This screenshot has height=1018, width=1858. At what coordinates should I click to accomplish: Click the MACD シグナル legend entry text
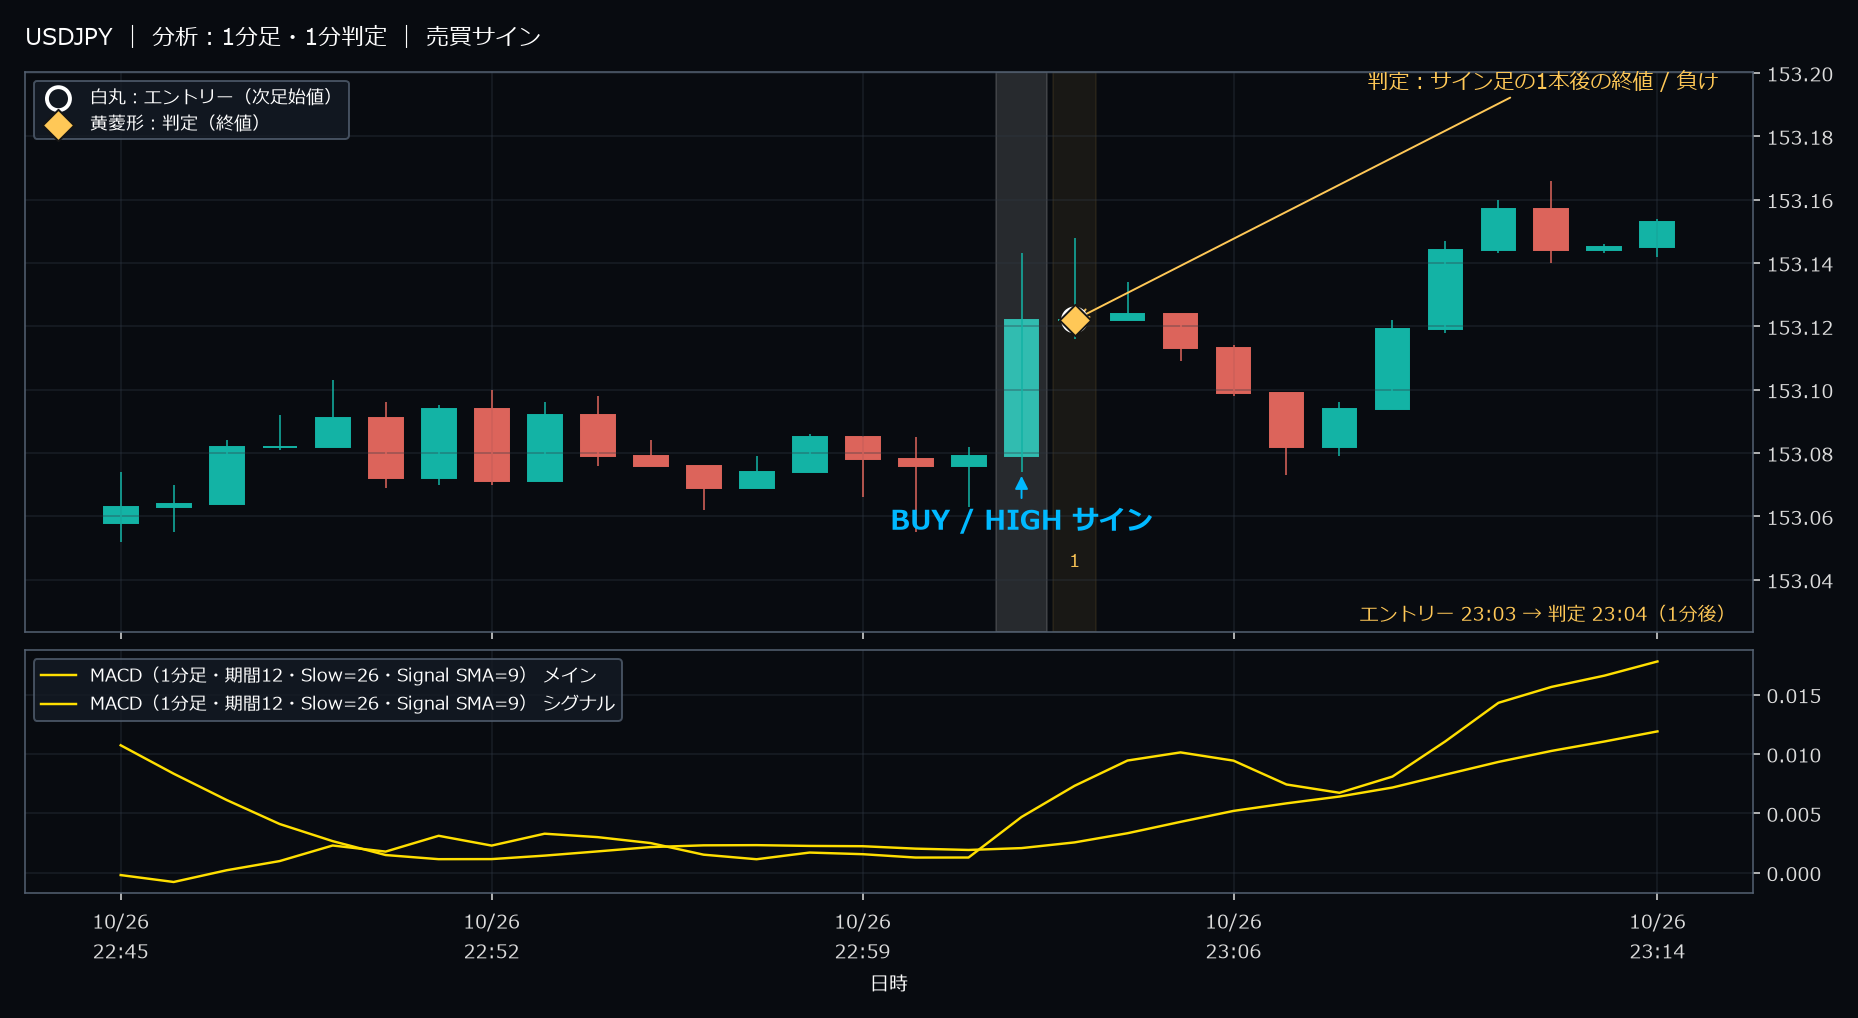click(352, 704)
